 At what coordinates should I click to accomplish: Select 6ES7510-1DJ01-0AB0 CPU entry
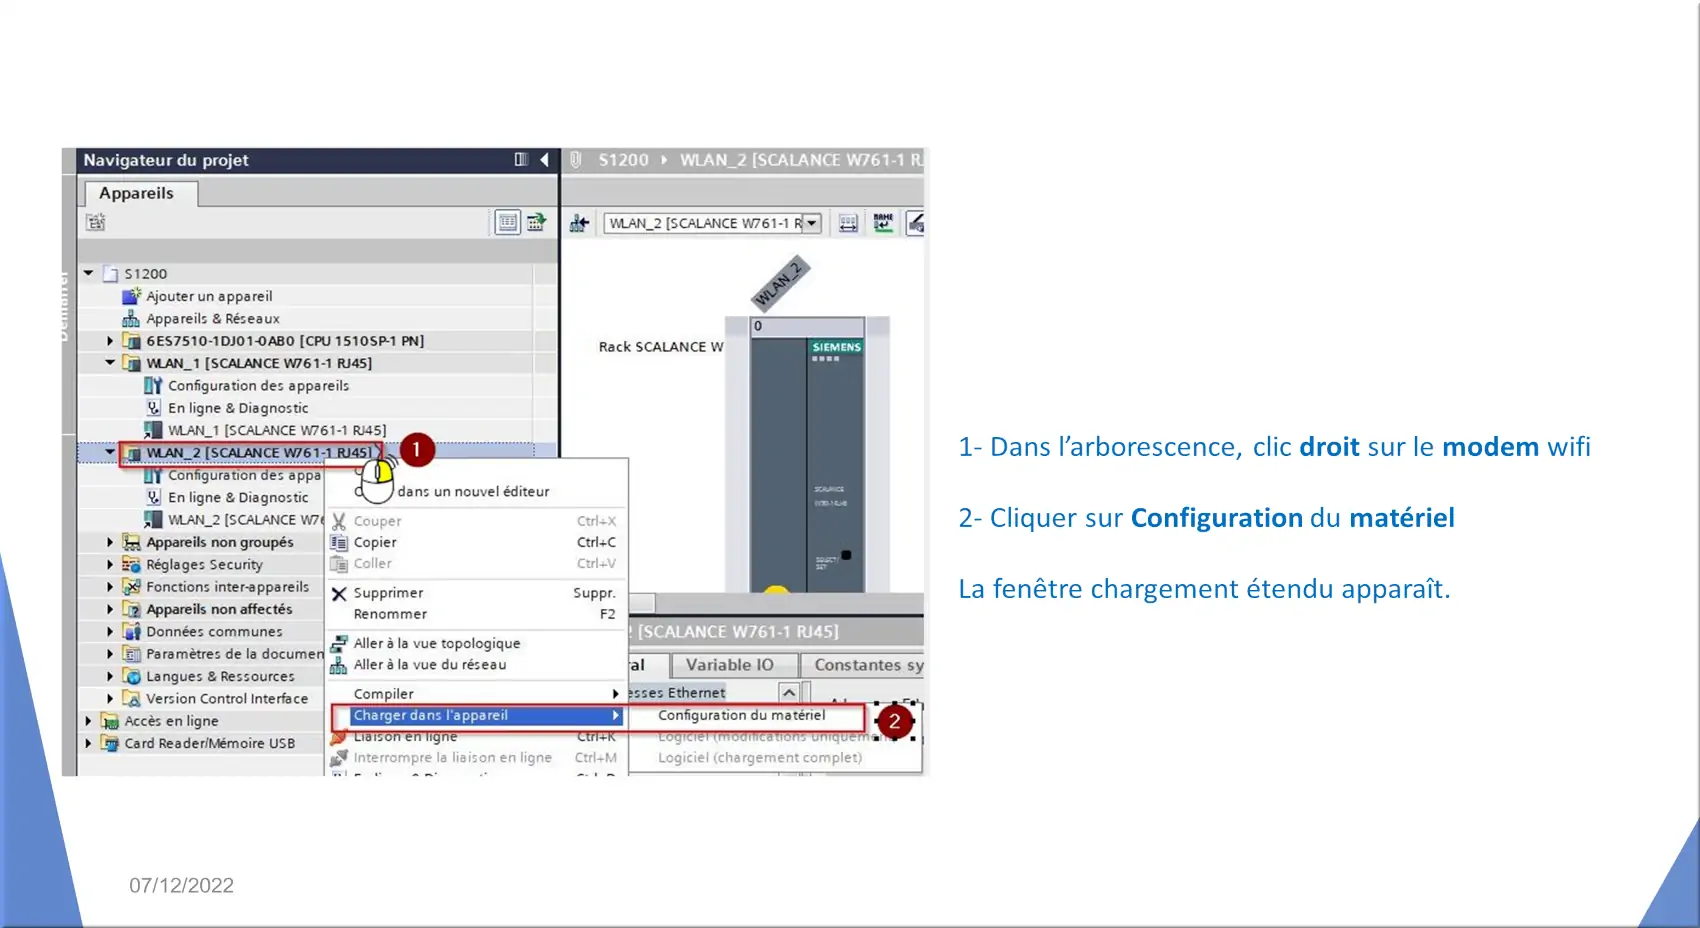coord(285,341)
